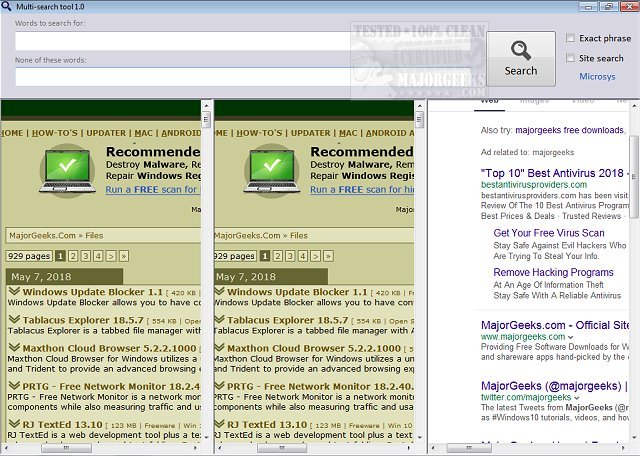
Task: Click last page double arrow in middle pane
Action: [x=329, y=256]
